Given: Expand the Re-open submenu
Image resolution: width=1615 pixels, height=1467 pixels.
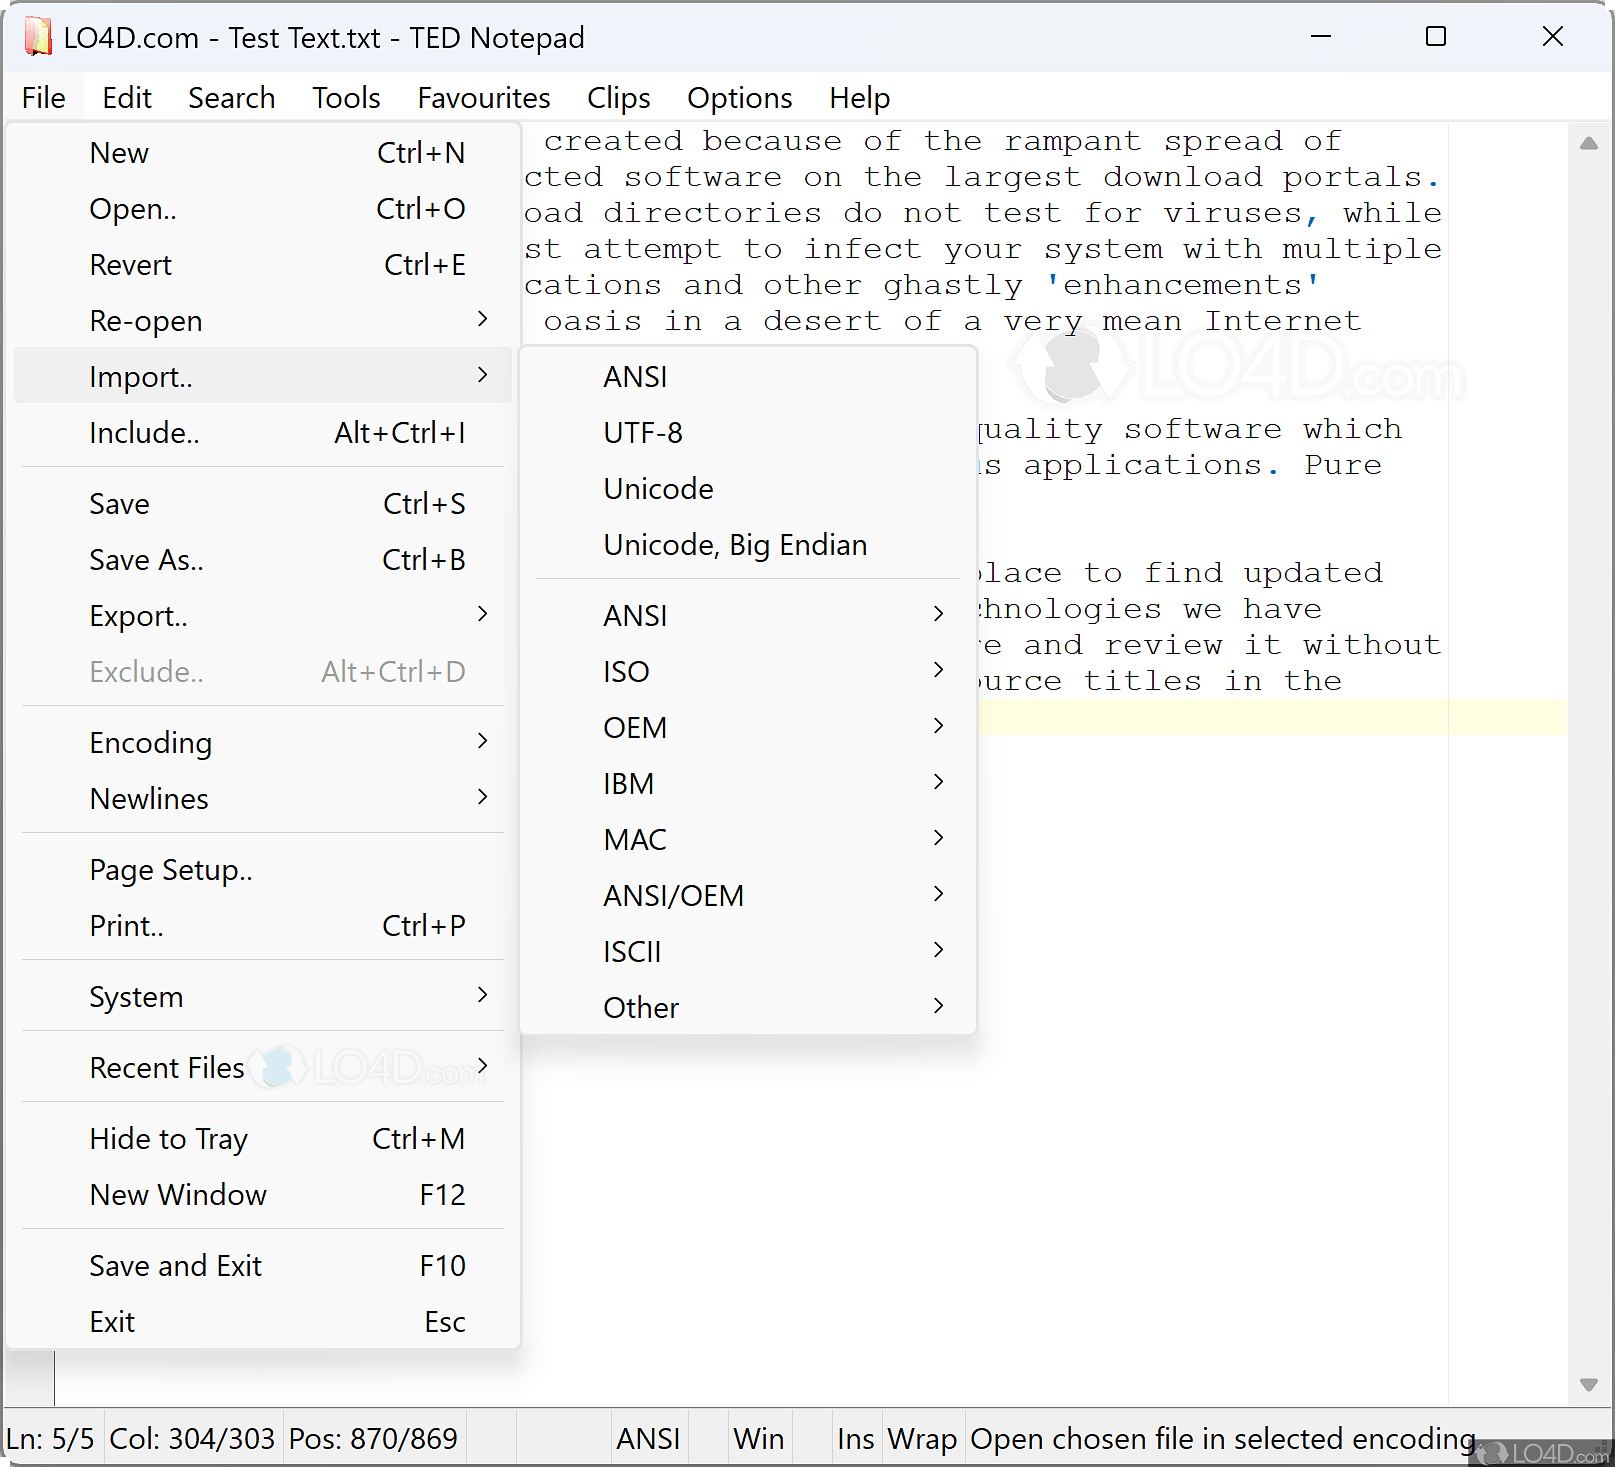Looking at the screenshot, I should [263, 321].
